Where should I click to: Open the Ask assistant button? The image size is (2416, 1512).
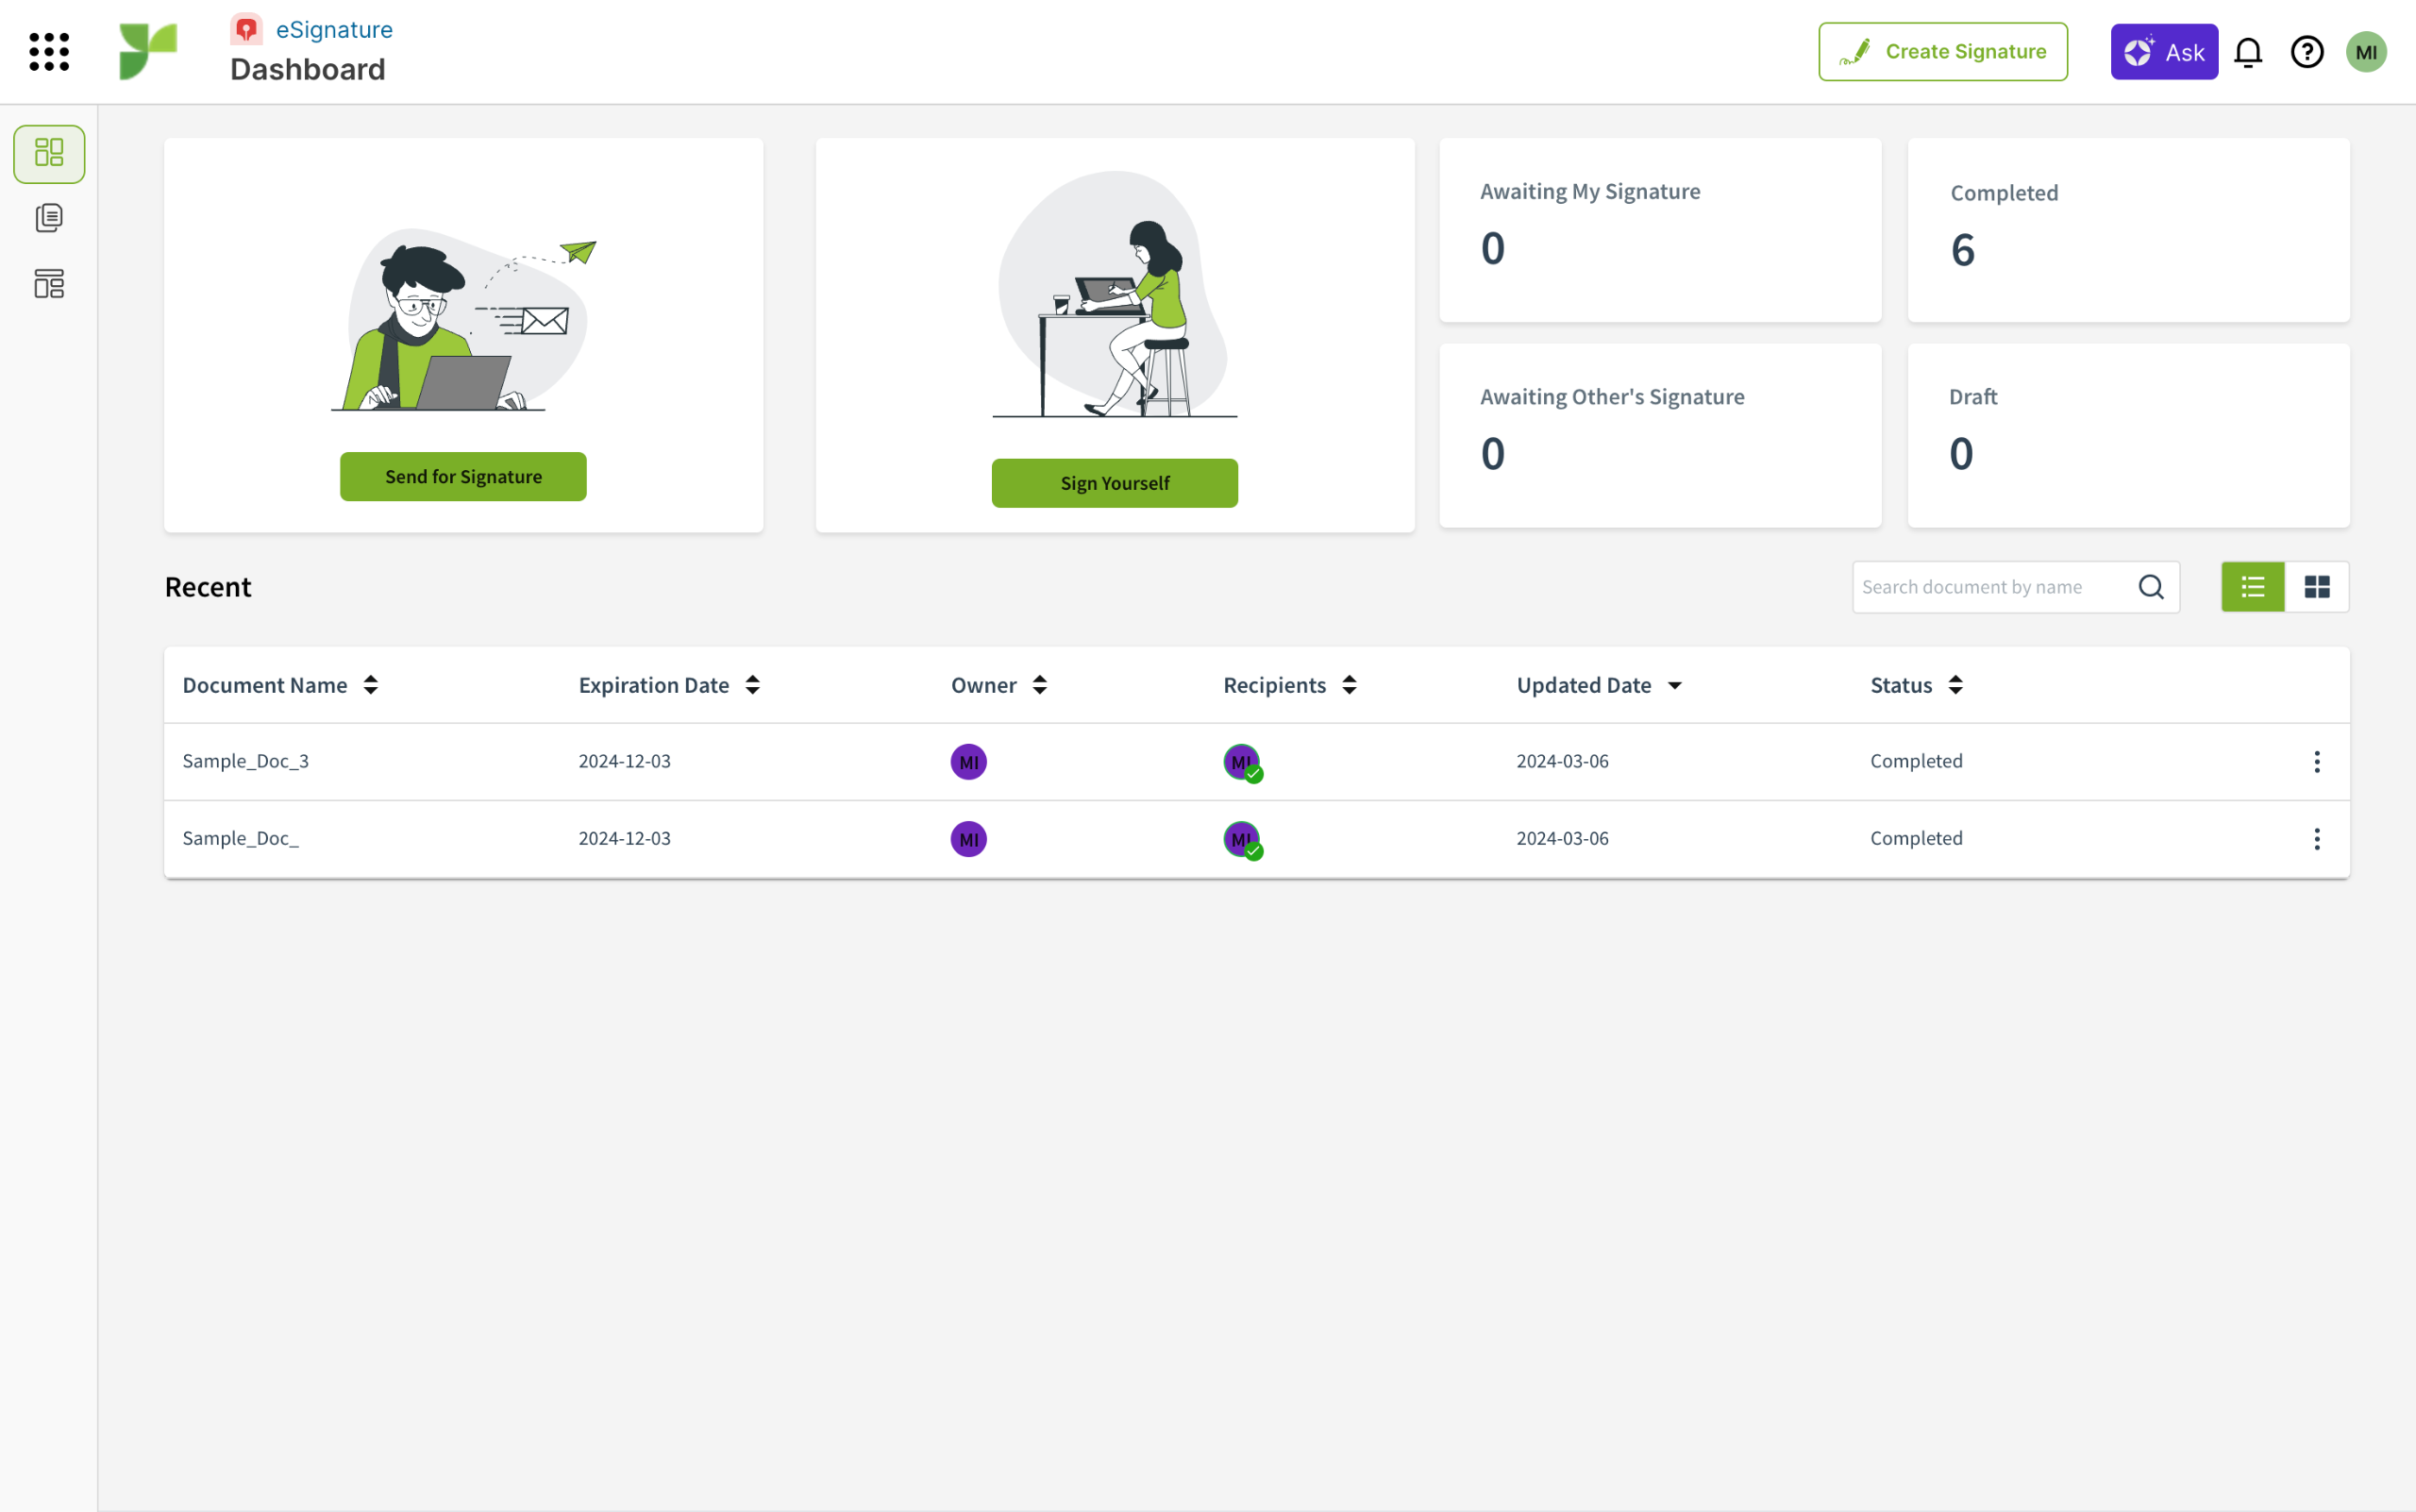[x=2164, y=52]
